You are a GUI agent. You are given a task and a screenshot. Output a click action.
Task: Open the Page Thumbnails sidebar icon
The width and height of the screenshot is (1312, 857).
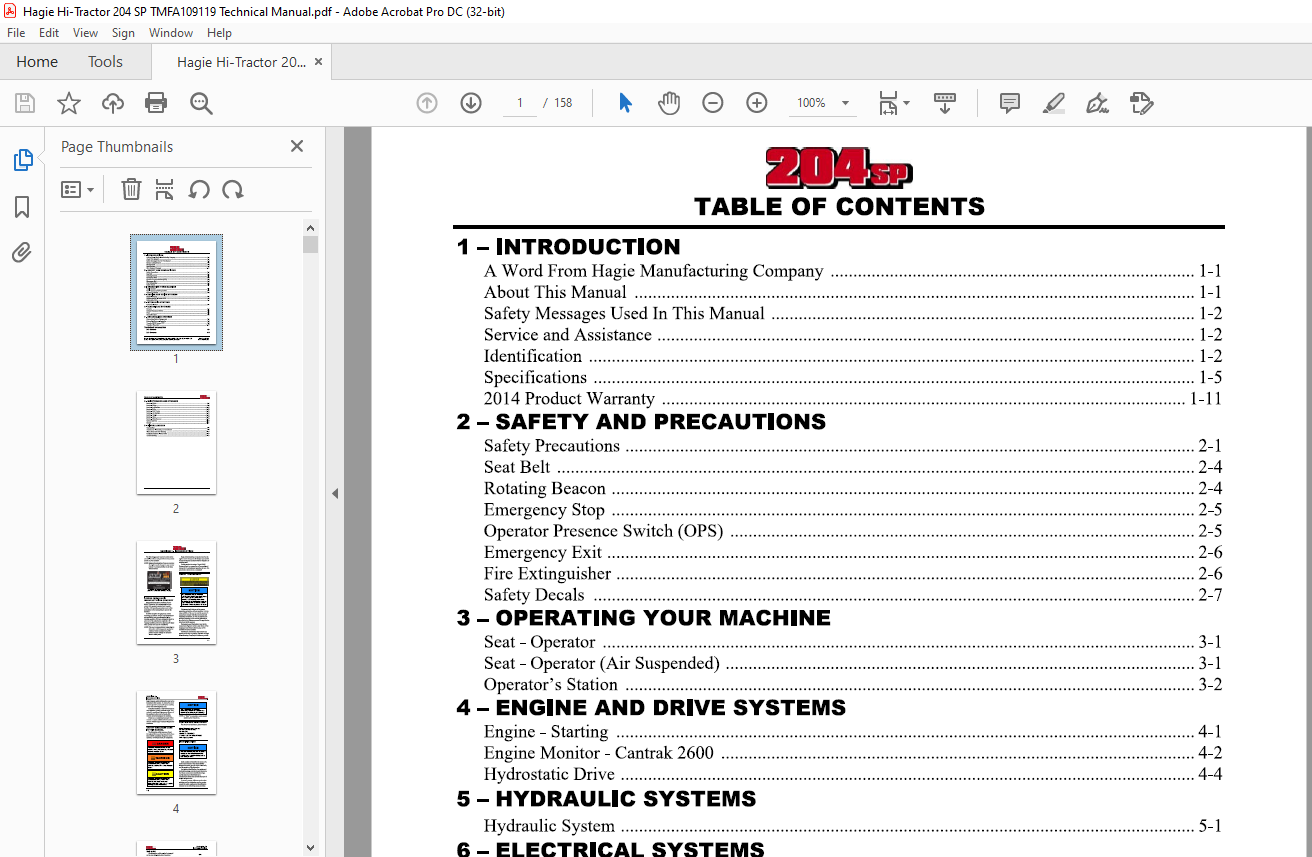22,160
